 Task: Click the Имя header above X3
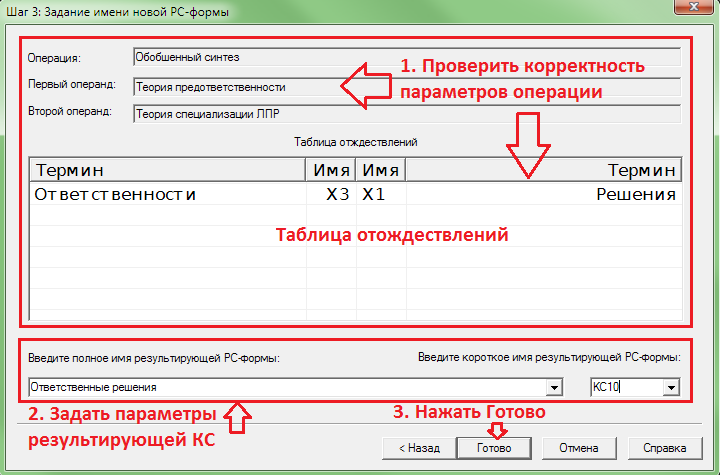[x=331, y=170]
